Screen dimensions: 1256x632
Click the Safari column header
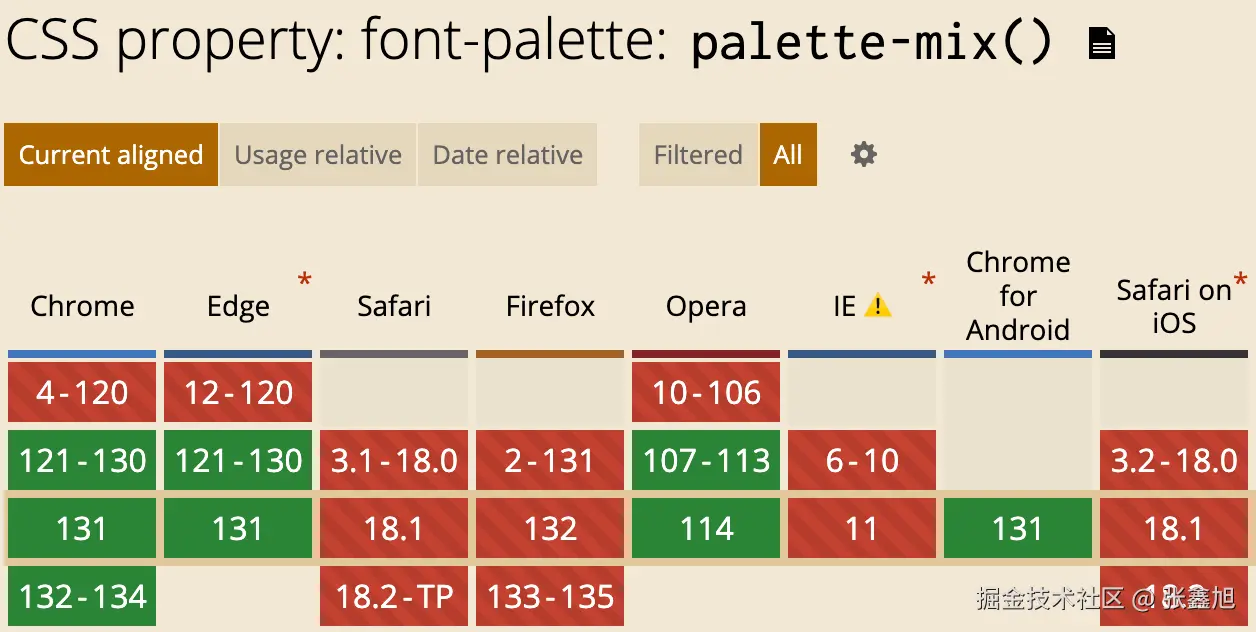(x=394, y=306)
